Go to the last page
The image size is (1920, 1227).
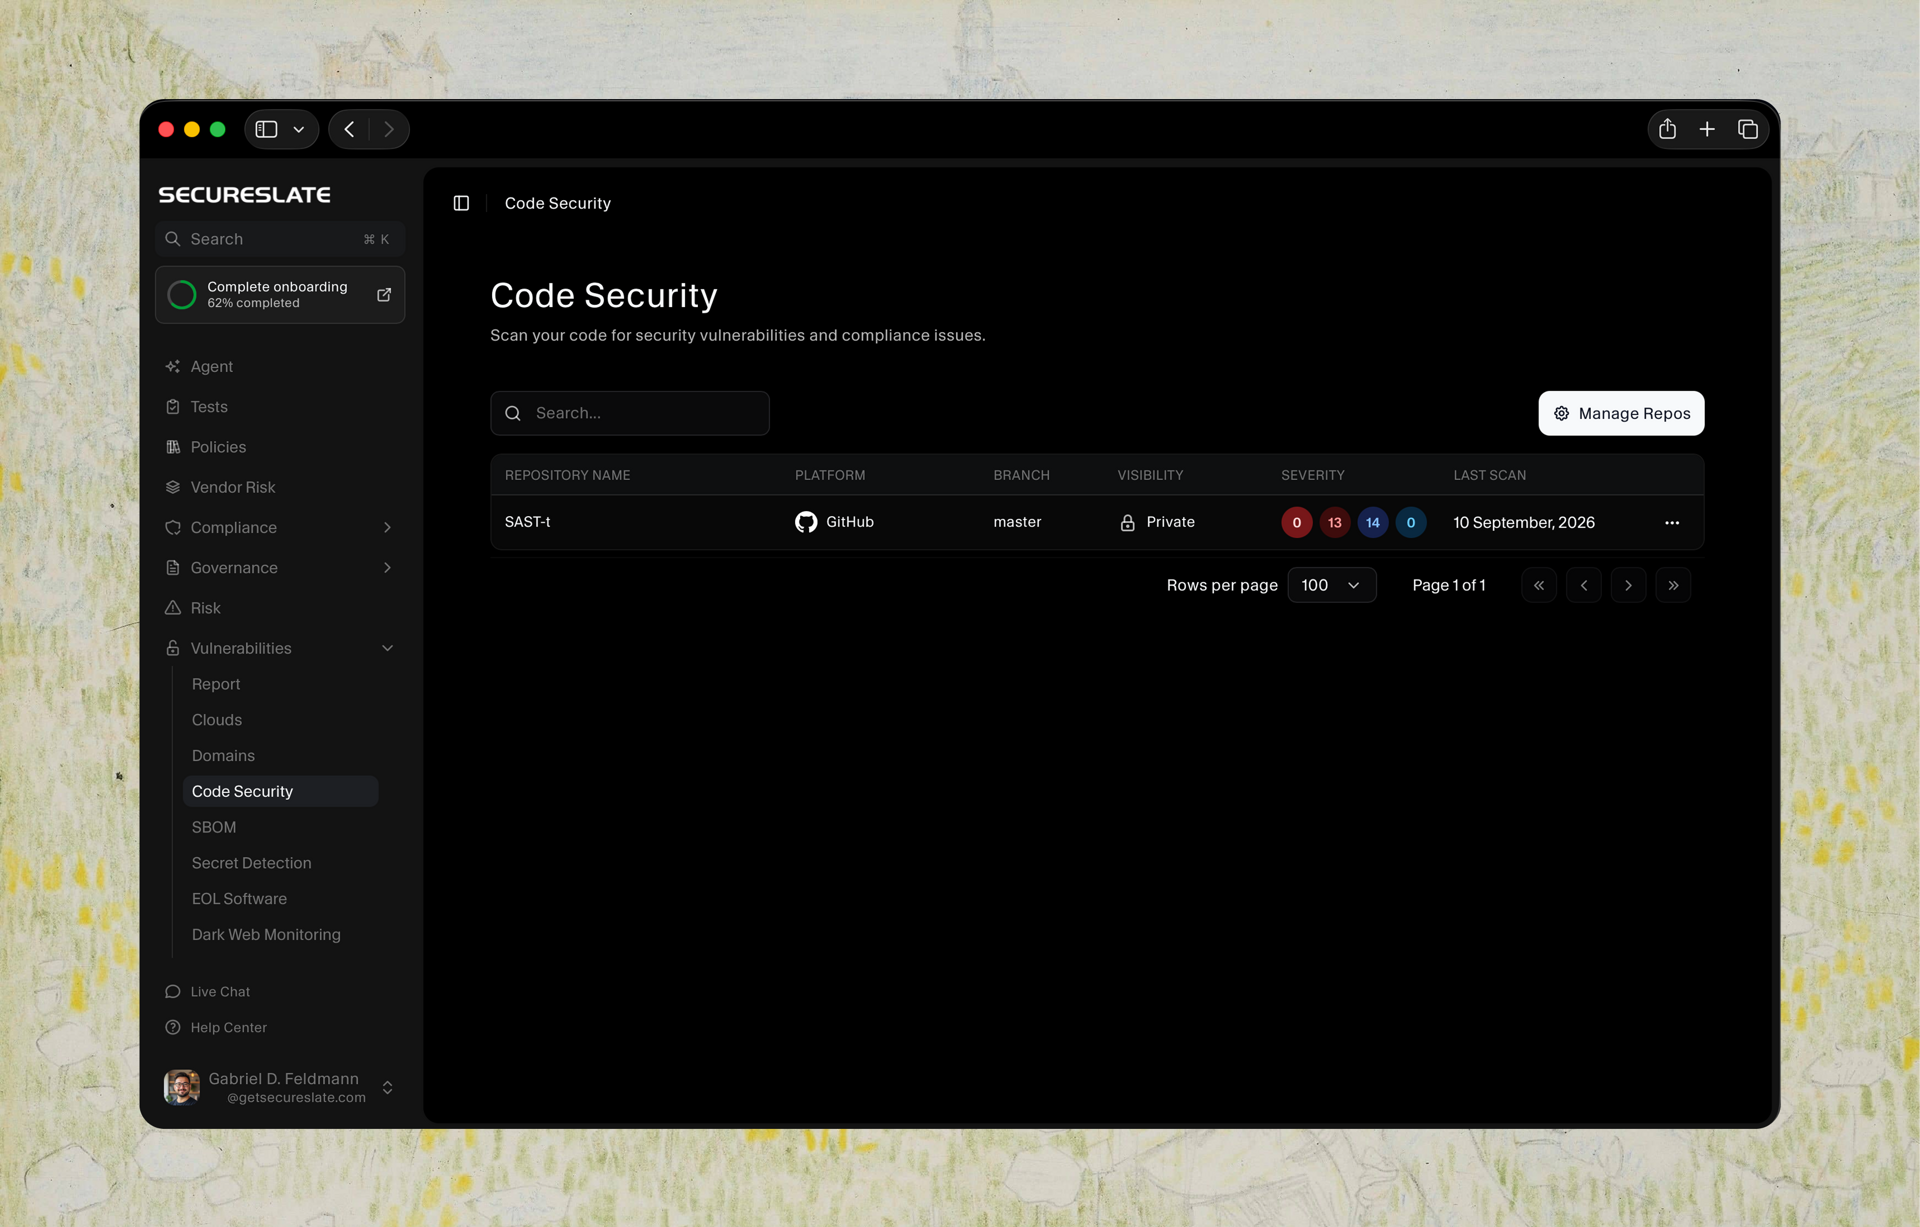tap(1673, 585)
